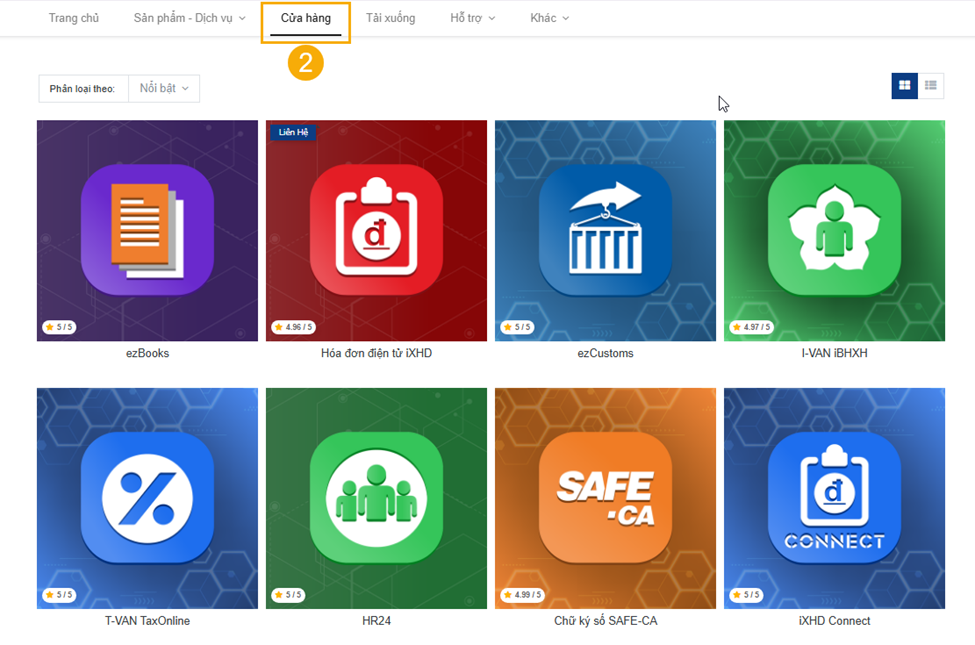The image size is (975, 645).
Task: Open the I-VAN iBHXH flower icon
Action: 834,230
